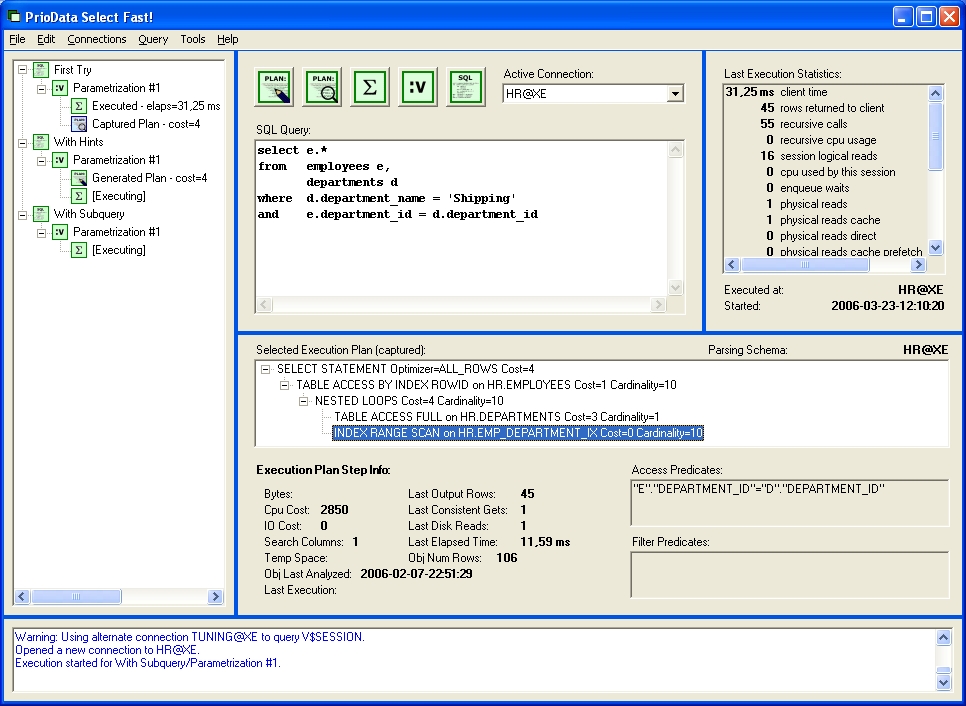
Task: Click 'Execution started for With Subquery' log line
Action: (x=147, y=663)
